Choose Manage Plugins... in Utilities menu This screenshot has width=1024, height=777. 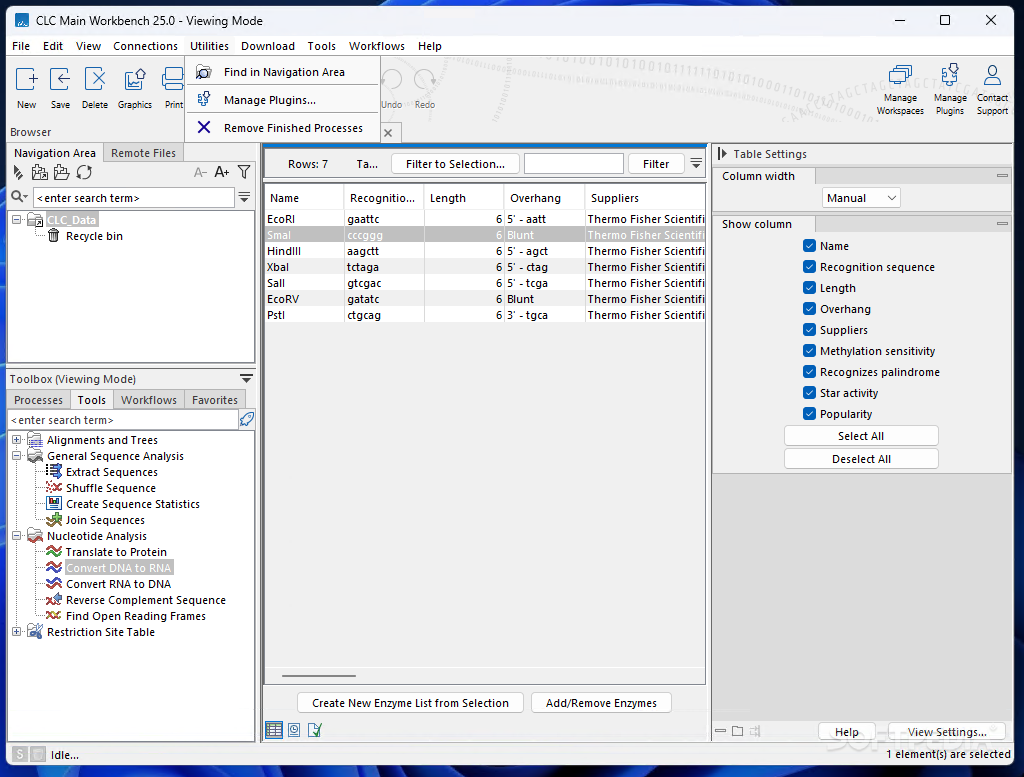[283, 100]
